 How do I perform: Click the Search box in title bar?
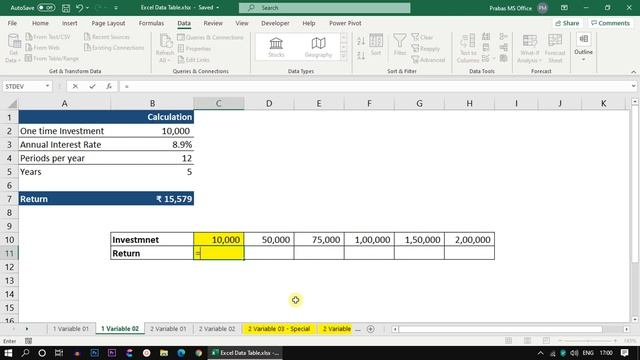[324, 8]
